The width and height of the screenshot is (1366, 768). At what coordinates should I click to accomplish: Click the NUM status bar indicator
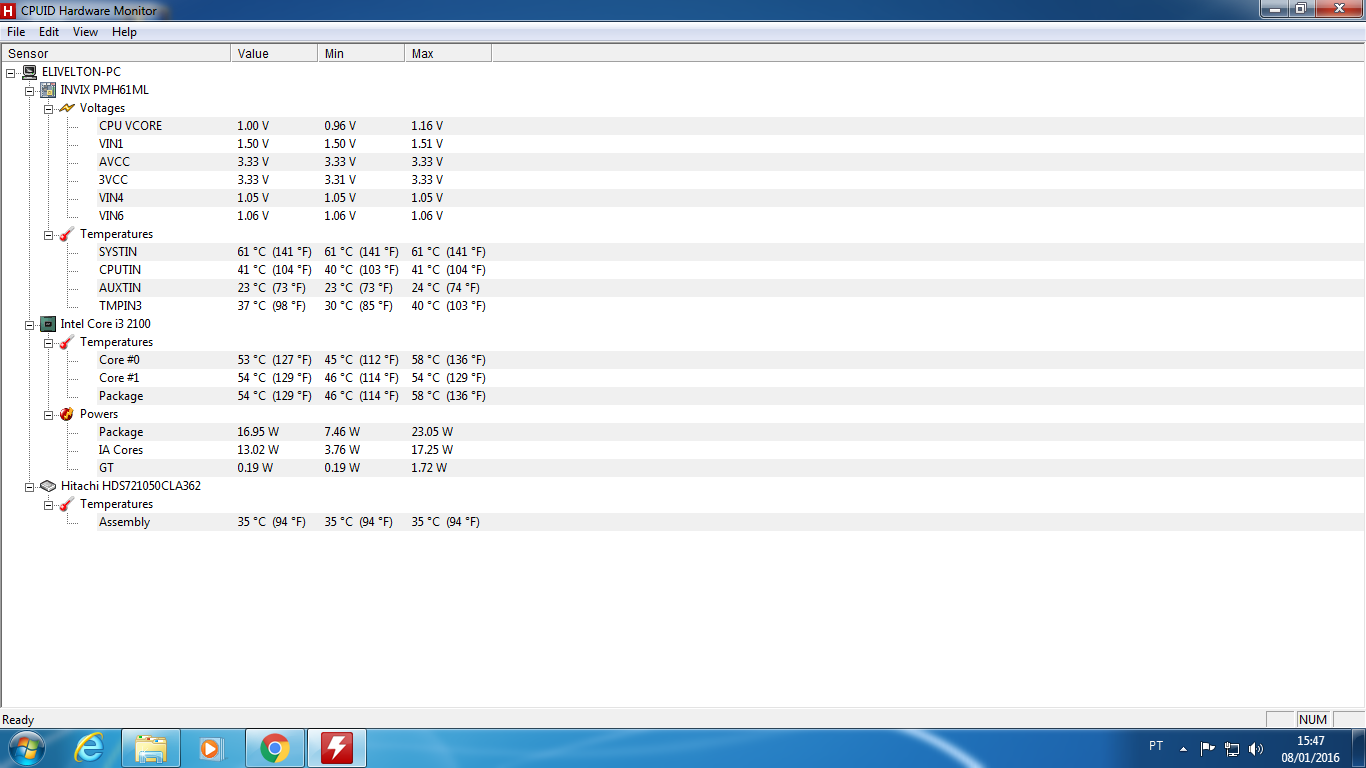pyautogui.click(x=1312, y=720)
